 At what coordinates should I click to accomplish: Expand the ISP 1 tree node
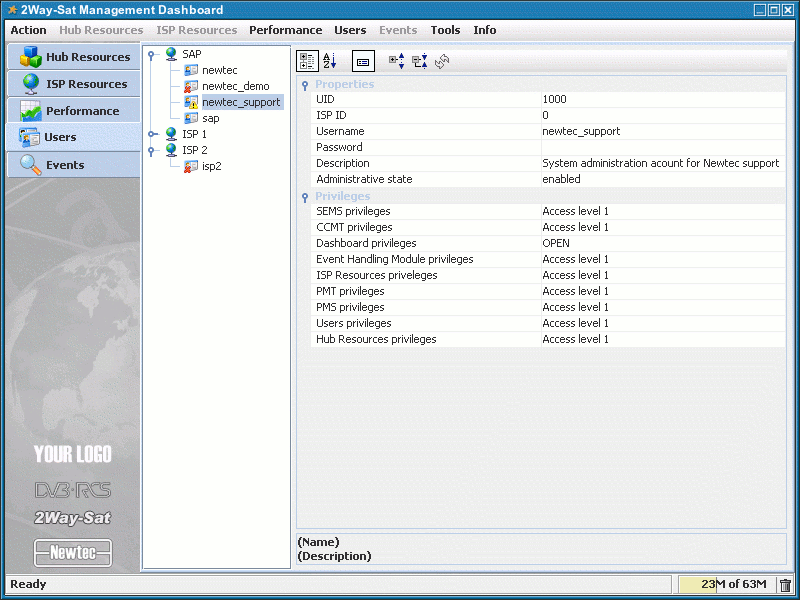pos(152,134)
